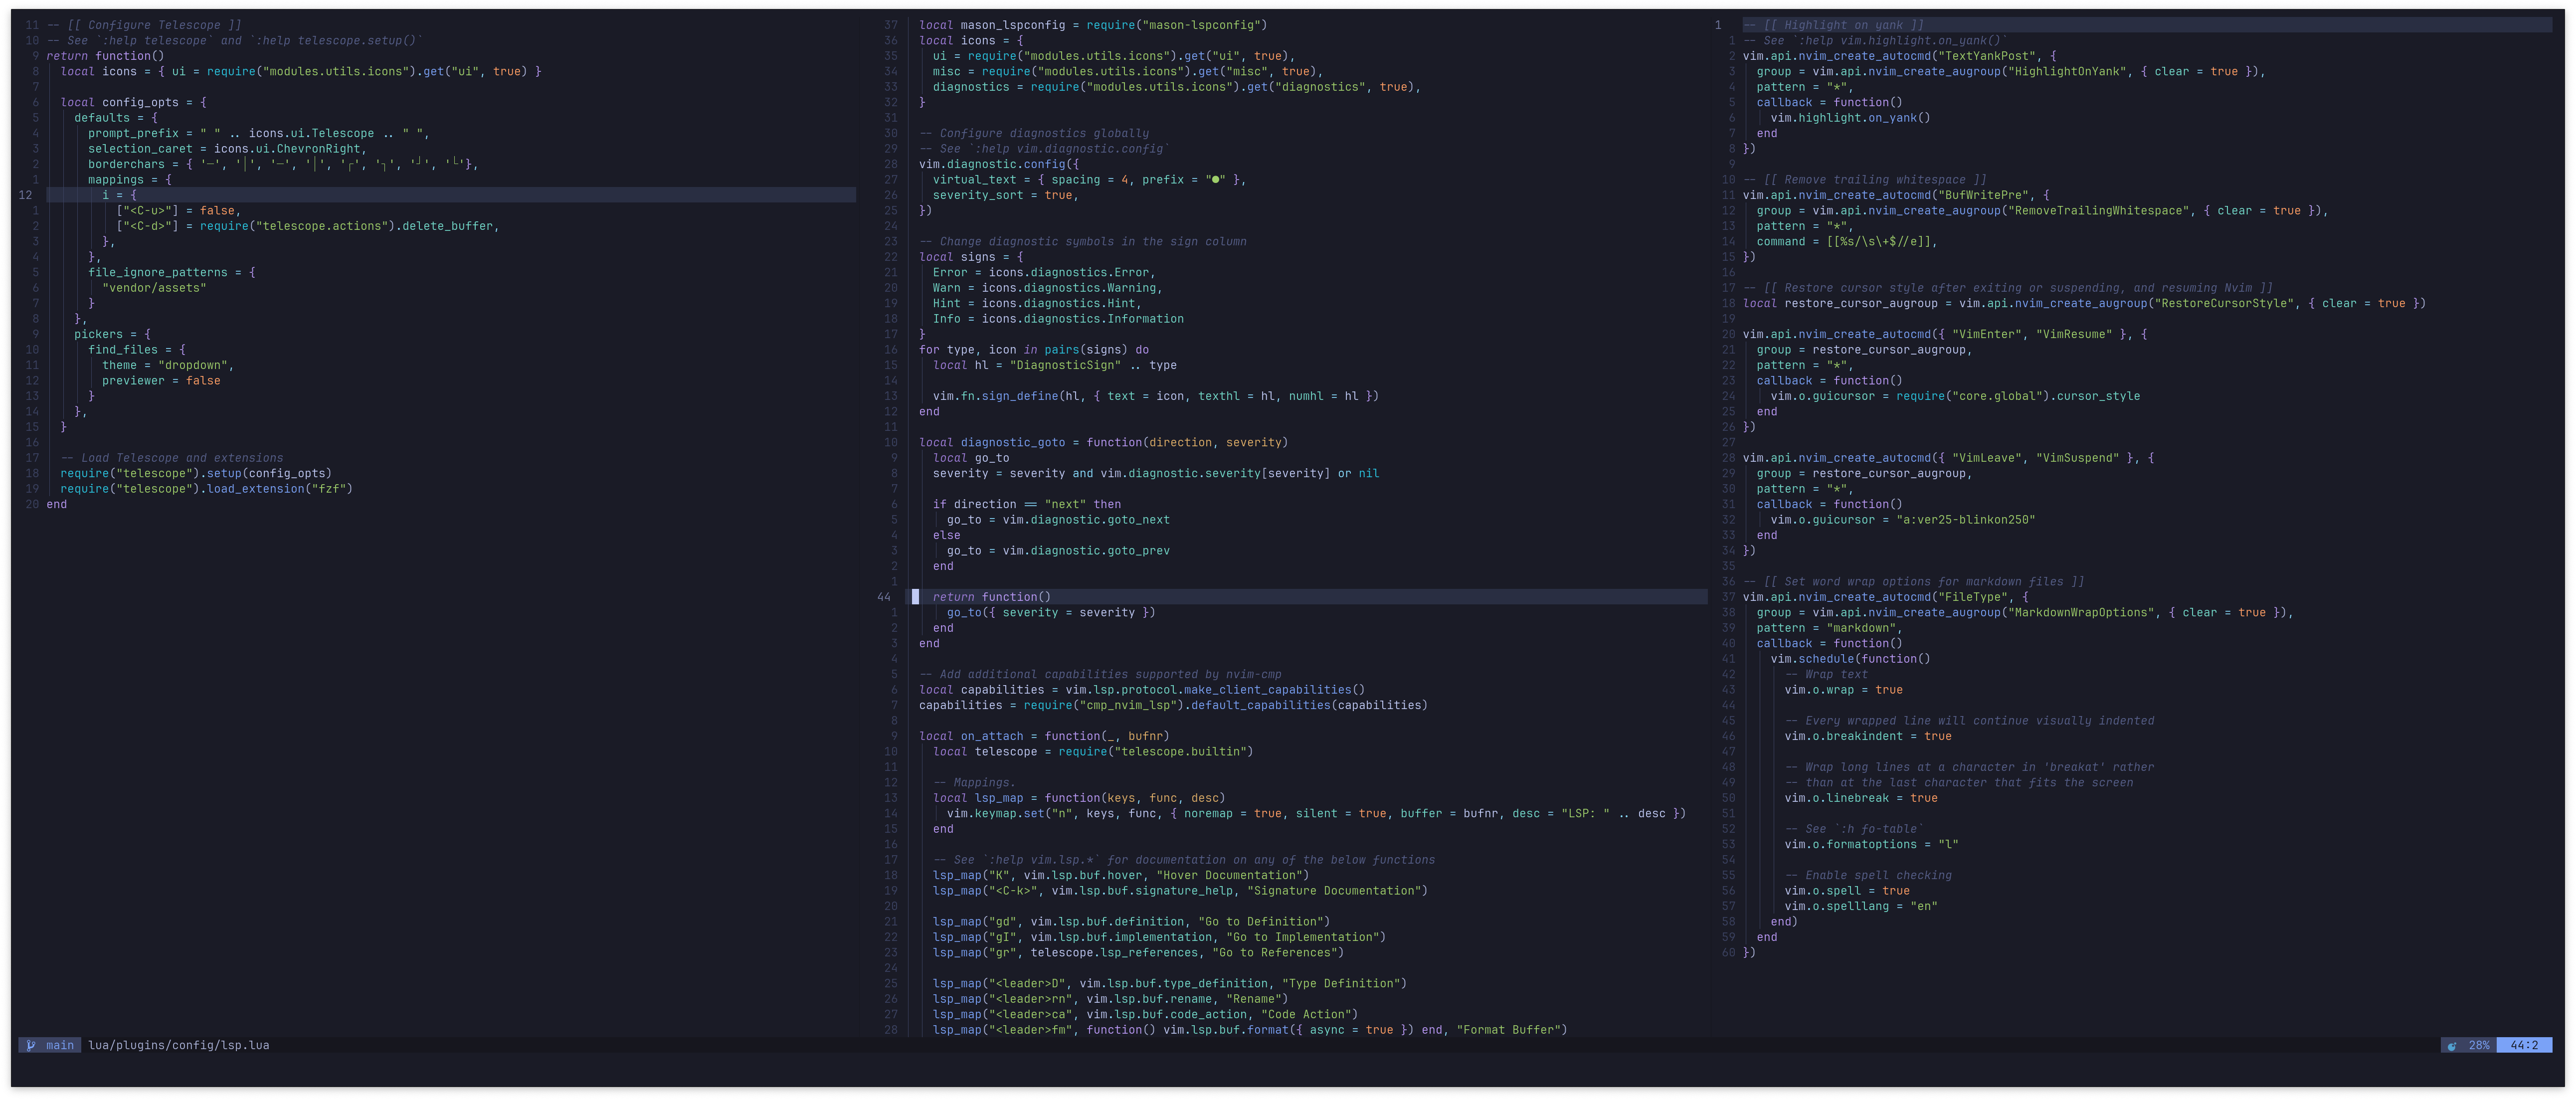Click lsp_map("K") Hover Documentation line

[1121, 875]
